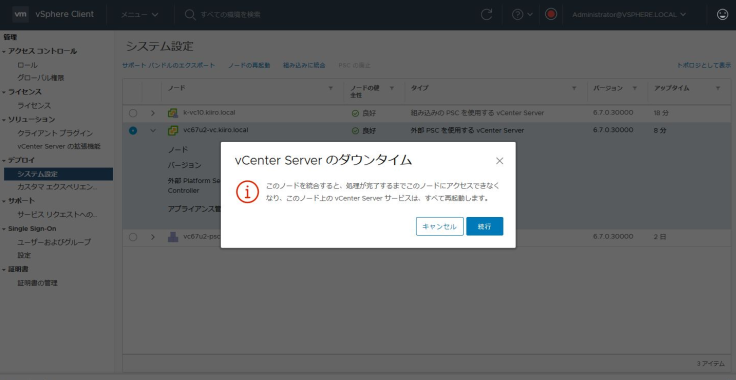
Task: Open the メニュー dropdown
Action: click(x=139, y=15)
